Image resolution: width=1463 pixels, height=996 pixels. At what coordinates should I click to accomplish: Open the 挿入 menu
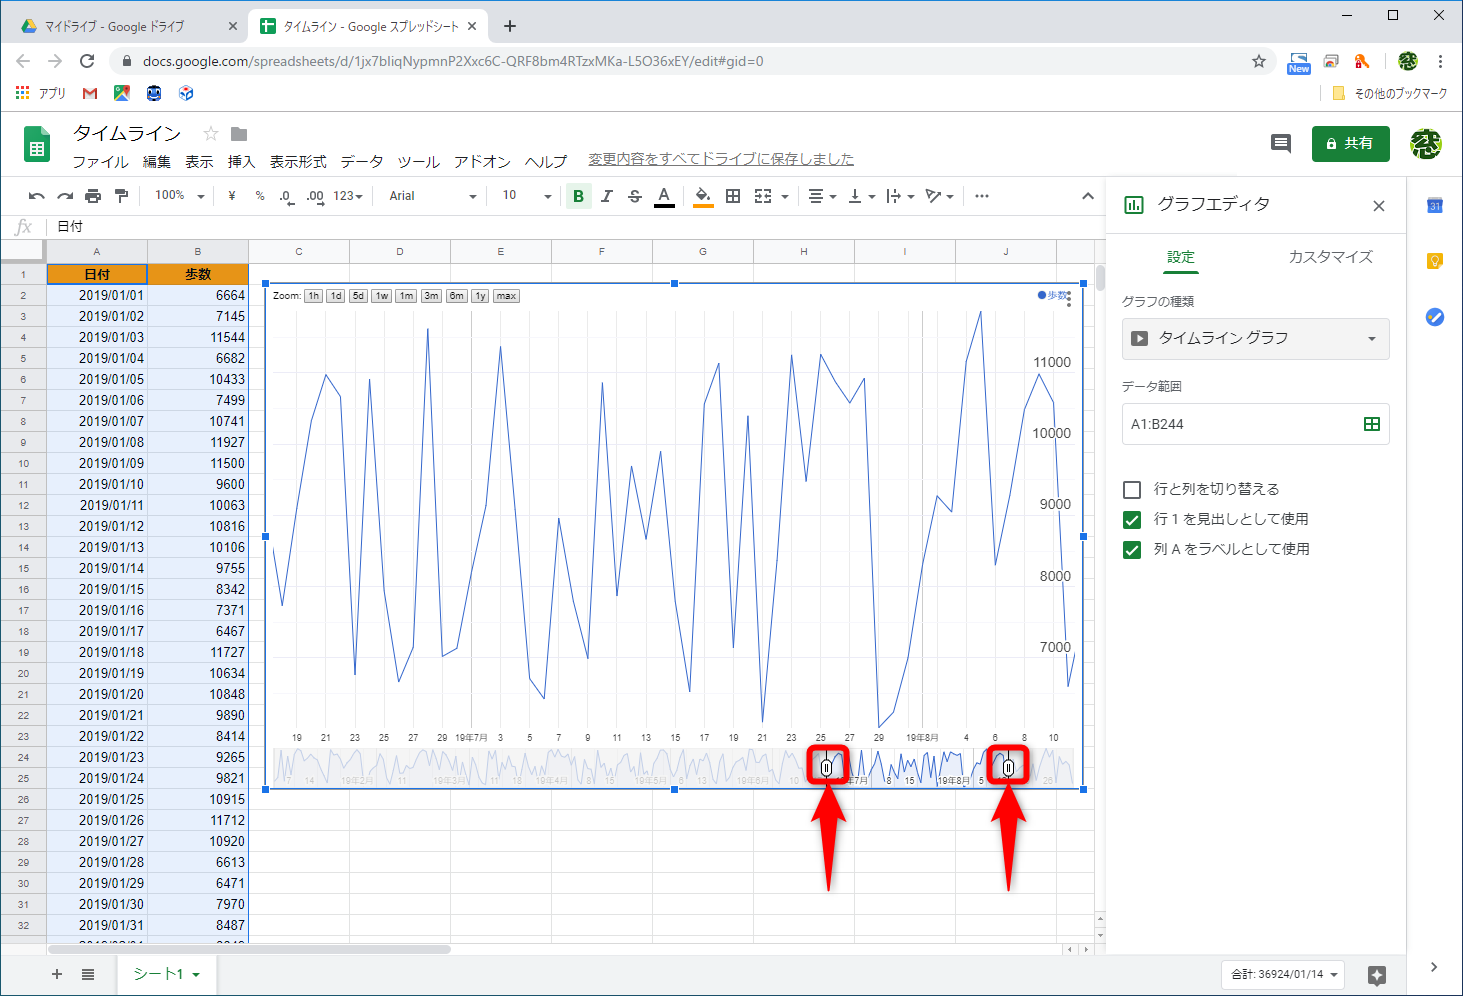point(241,161)
